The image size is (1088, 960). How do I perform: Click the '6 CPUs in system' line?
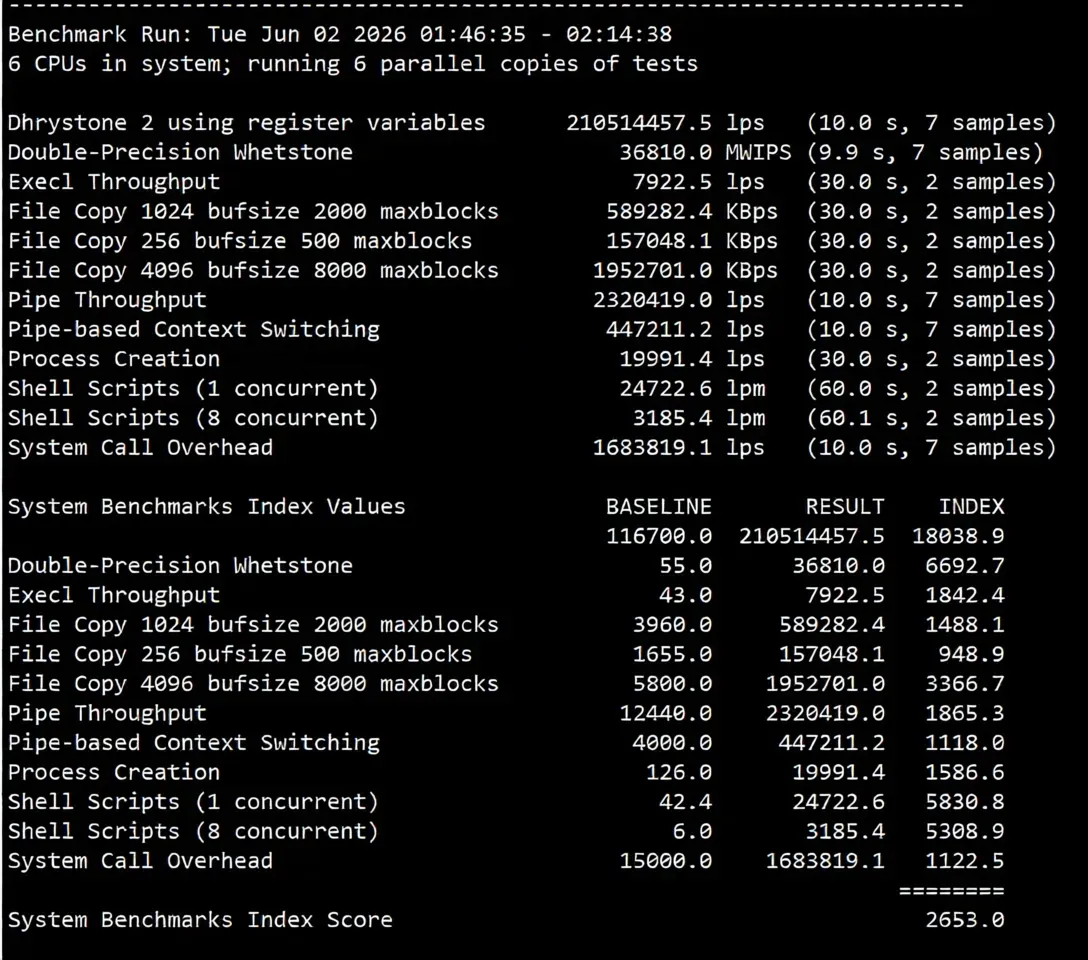point(352,64)
